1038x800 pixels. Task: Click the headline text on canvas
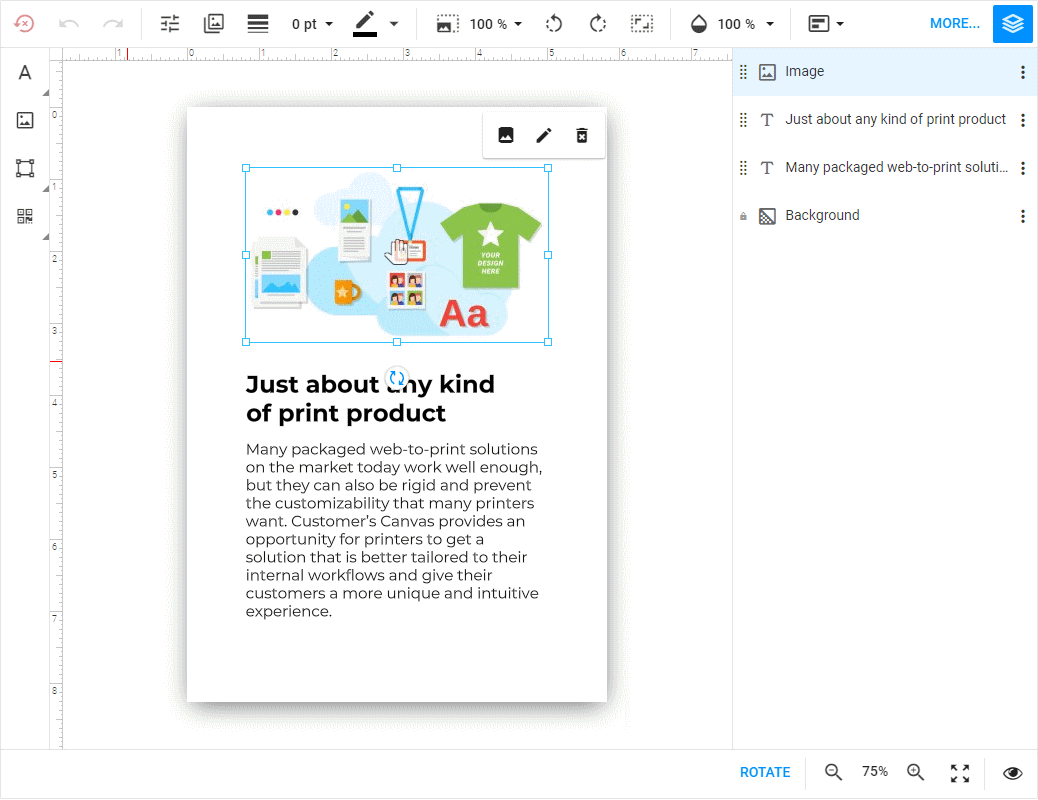pyautogui.click(x=370, y=399)
